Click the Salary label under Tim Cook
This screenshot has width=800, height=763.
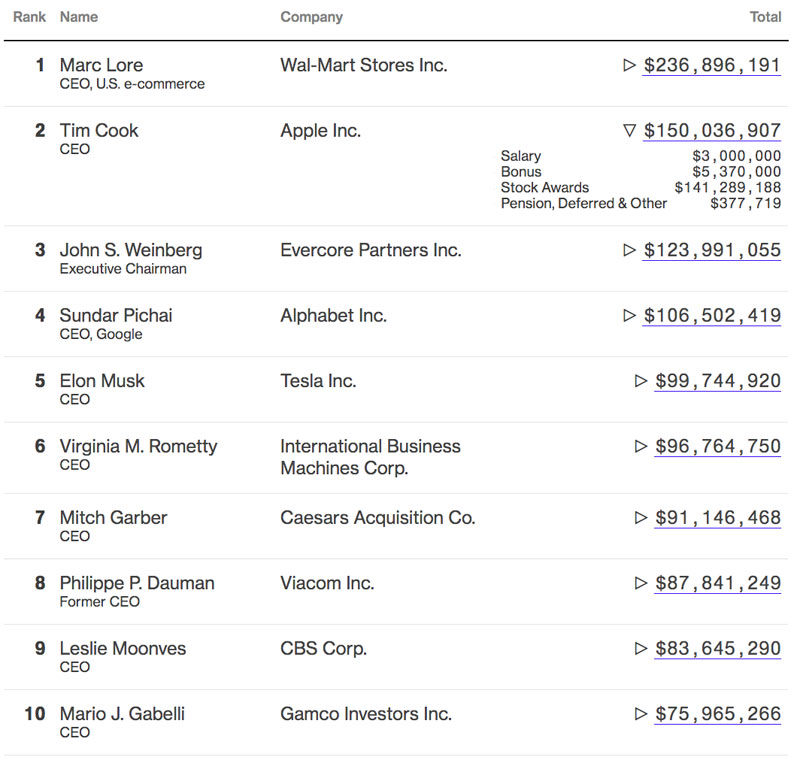tap(521, 156)
